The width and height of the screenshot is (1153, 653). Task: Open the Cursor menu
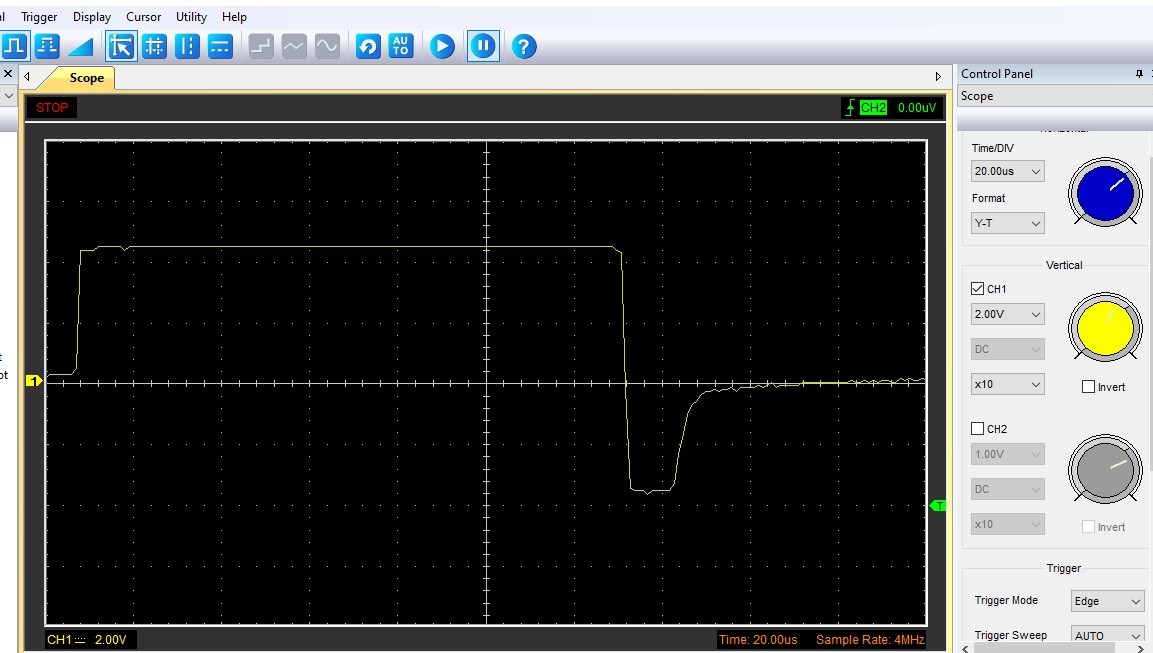[x=143, y=17]
